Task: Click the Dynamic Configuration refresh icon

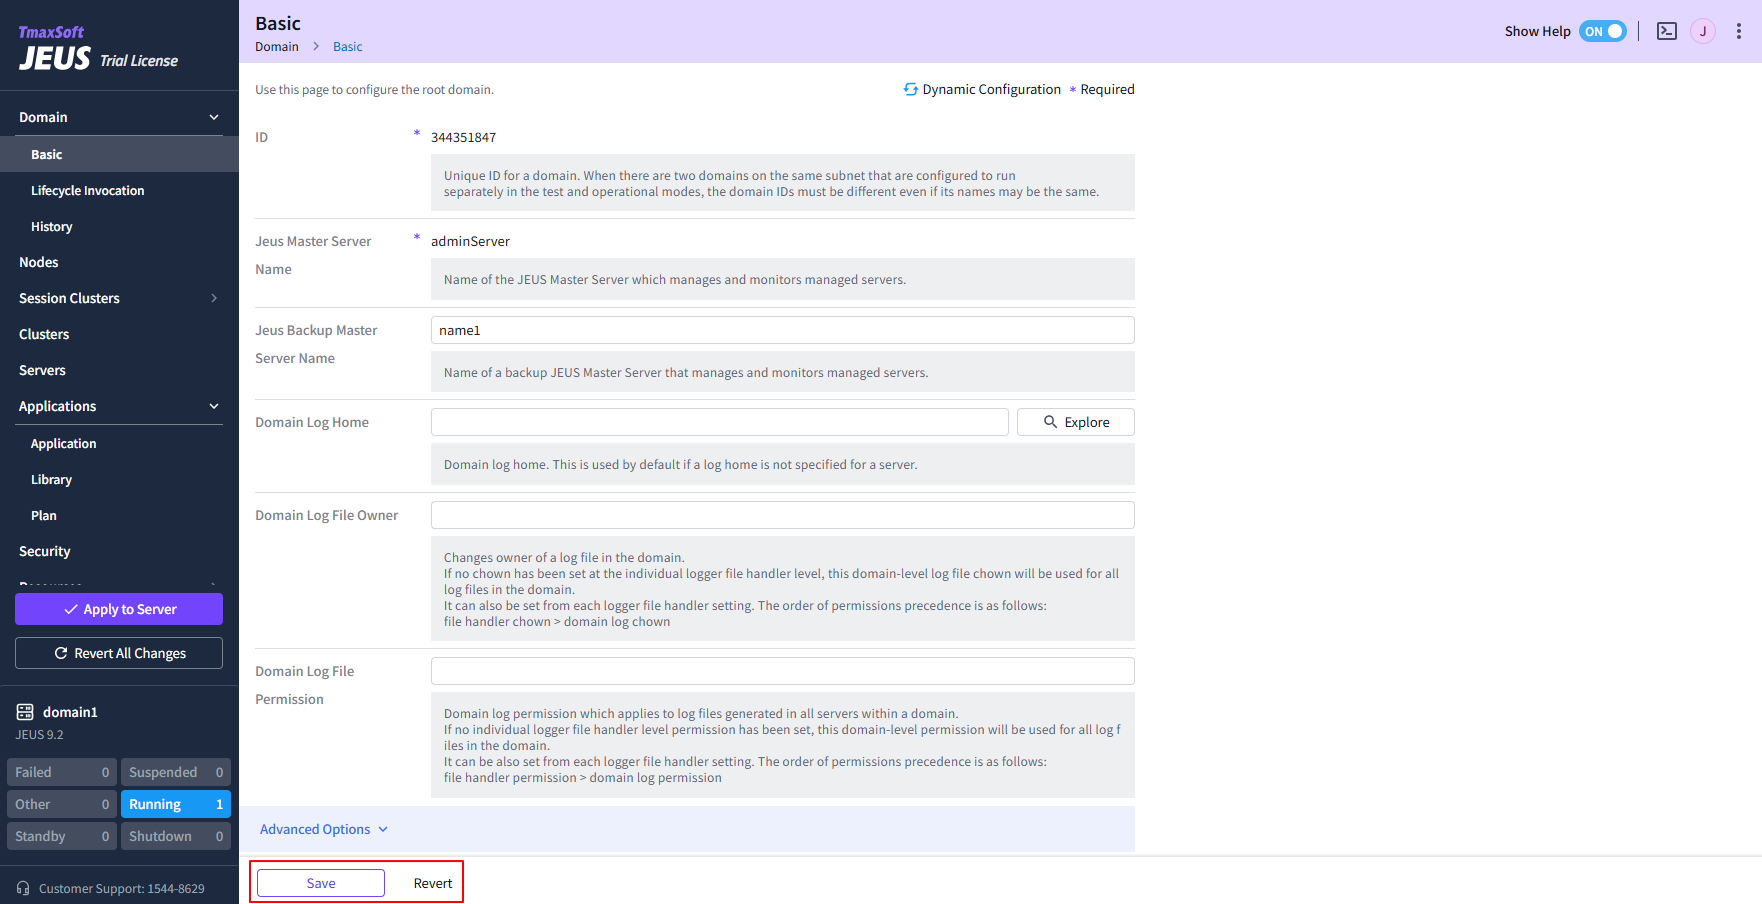Action: click(x=910, y=89)
